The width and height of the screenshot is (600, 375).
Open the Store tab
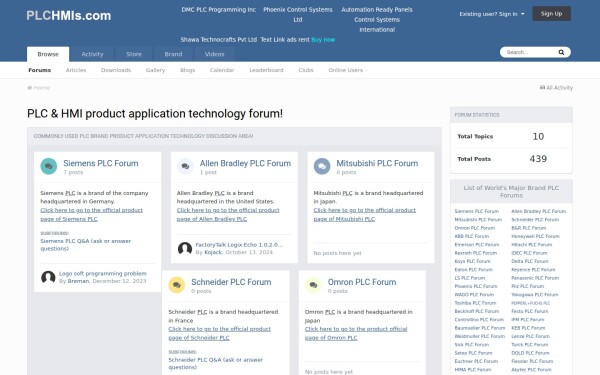[x=134, y=54]
